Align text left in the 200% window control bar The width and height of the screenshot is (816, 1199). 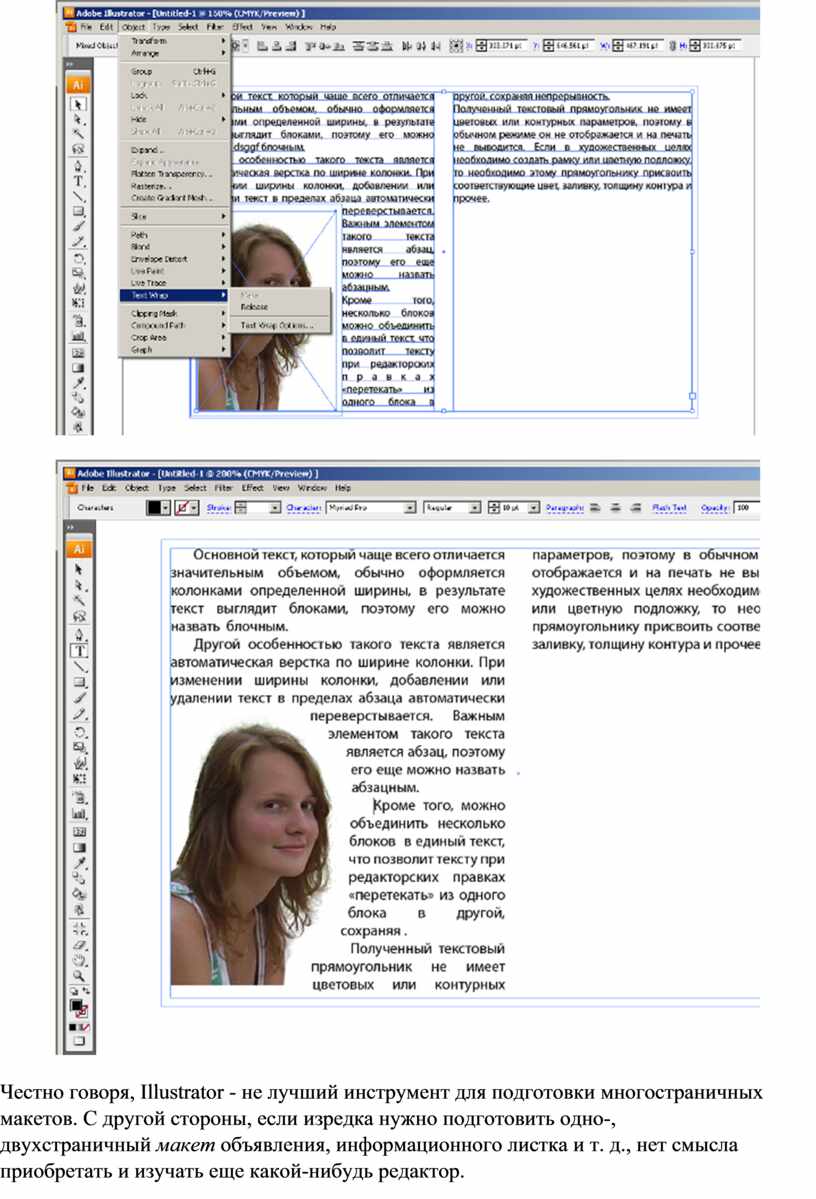595,508
